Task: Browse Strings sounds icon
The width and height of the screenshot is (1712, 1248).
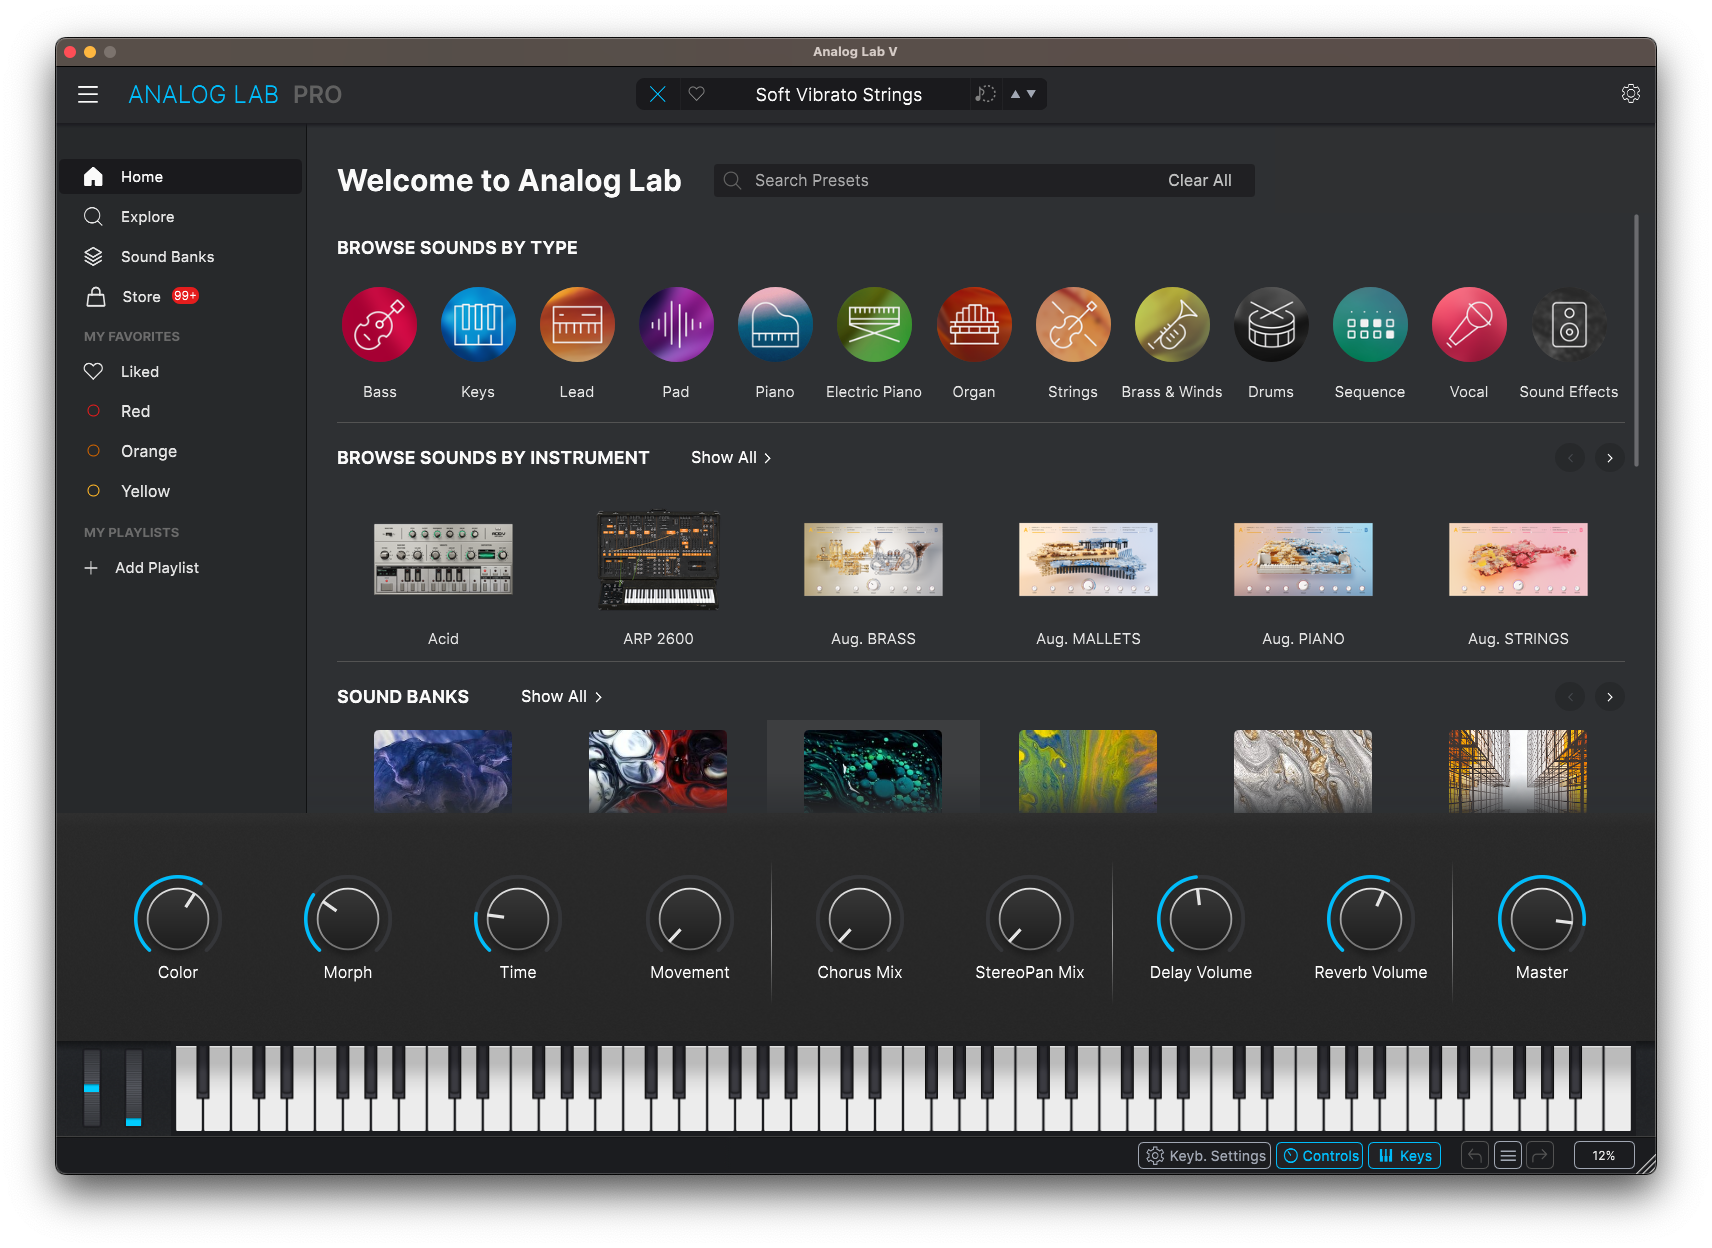Action: point(1073,325)
